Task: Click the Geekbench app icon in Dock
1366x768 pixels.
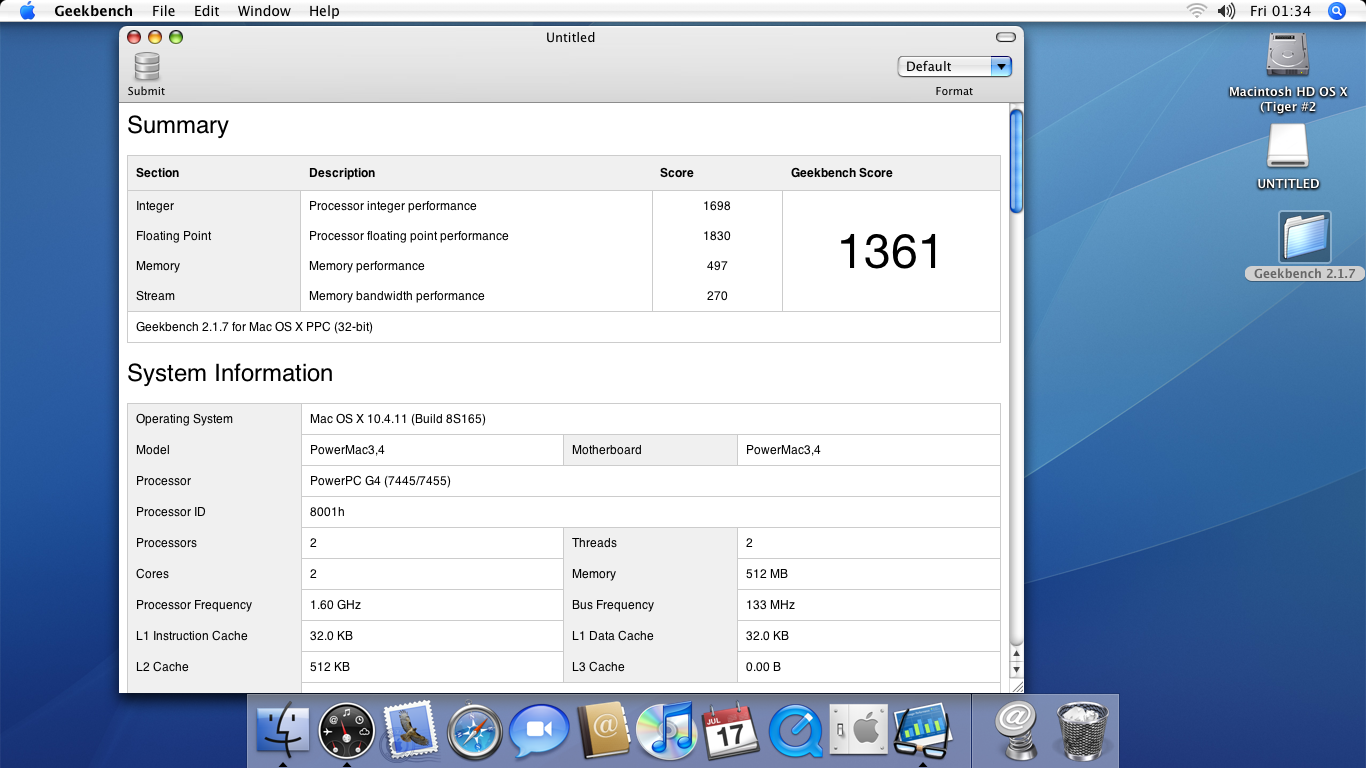Action: point(921,730)
